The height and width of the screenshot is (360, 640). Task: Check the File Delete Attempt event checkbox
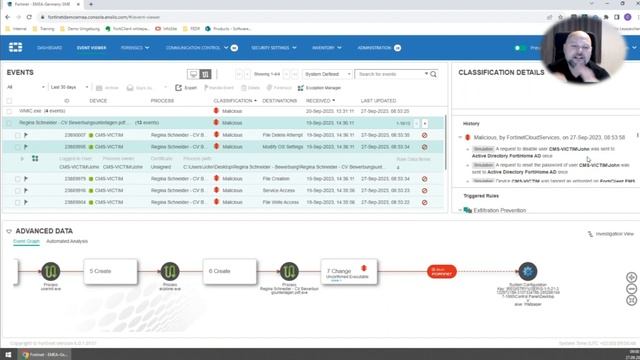pos(18,135)
